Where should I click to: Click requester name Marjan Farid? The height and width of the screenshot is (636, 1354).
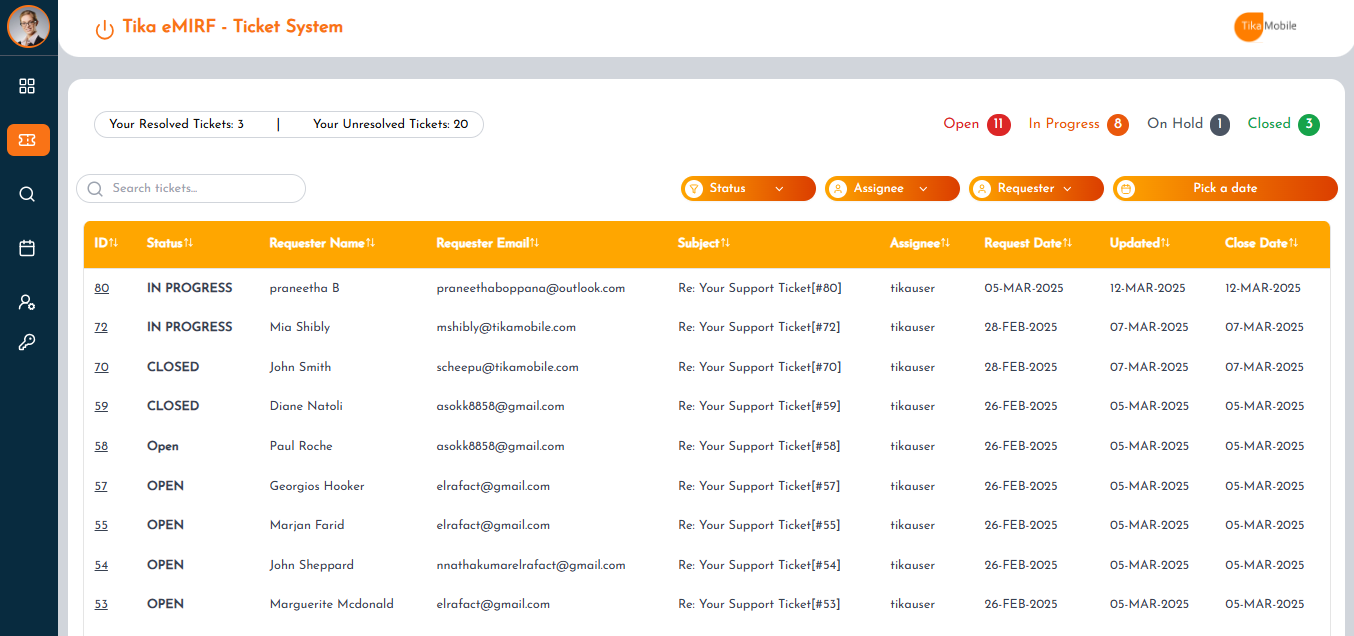tap(307, 525)
